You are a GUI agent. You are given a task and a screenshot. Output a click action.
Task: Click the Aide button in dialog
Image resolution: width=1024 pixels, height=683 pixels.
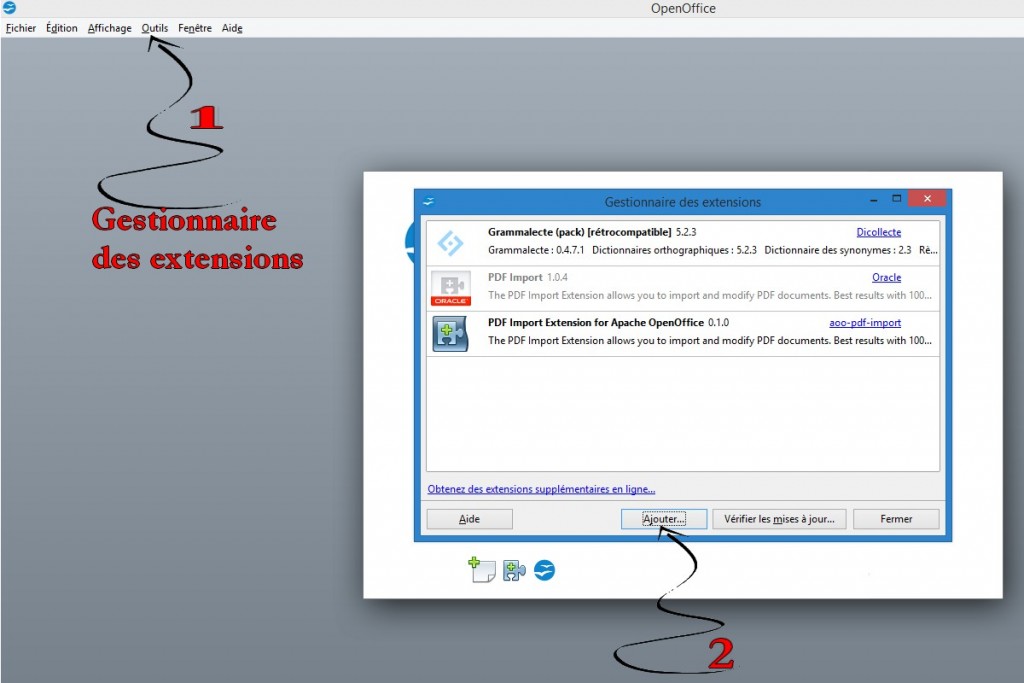469,519
